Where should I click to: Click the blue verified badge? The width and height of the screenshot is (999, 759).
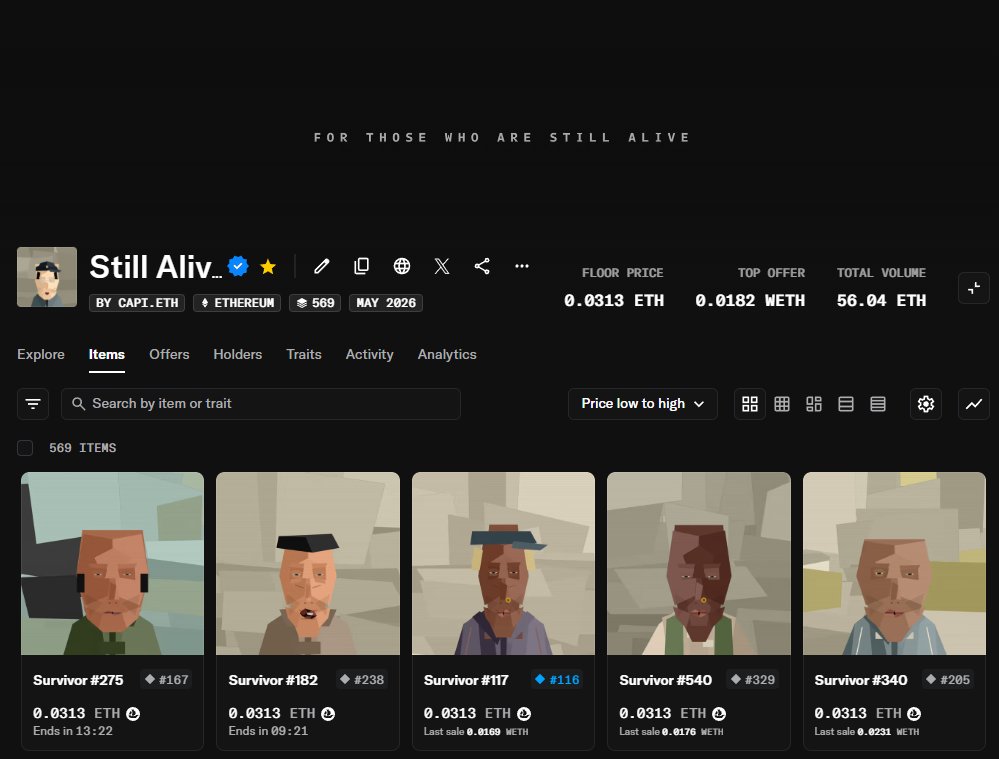click(238, 266)
